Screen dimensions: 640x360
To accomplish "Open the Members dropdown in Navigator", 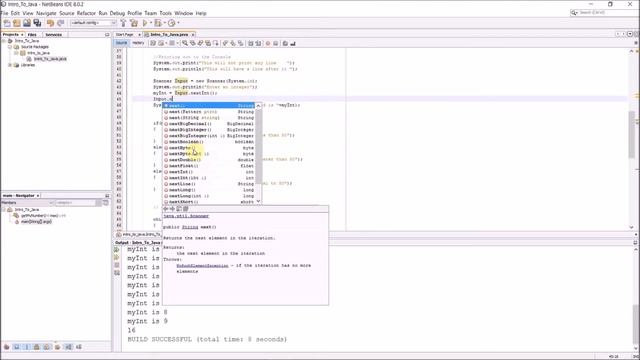I will 27,202.
